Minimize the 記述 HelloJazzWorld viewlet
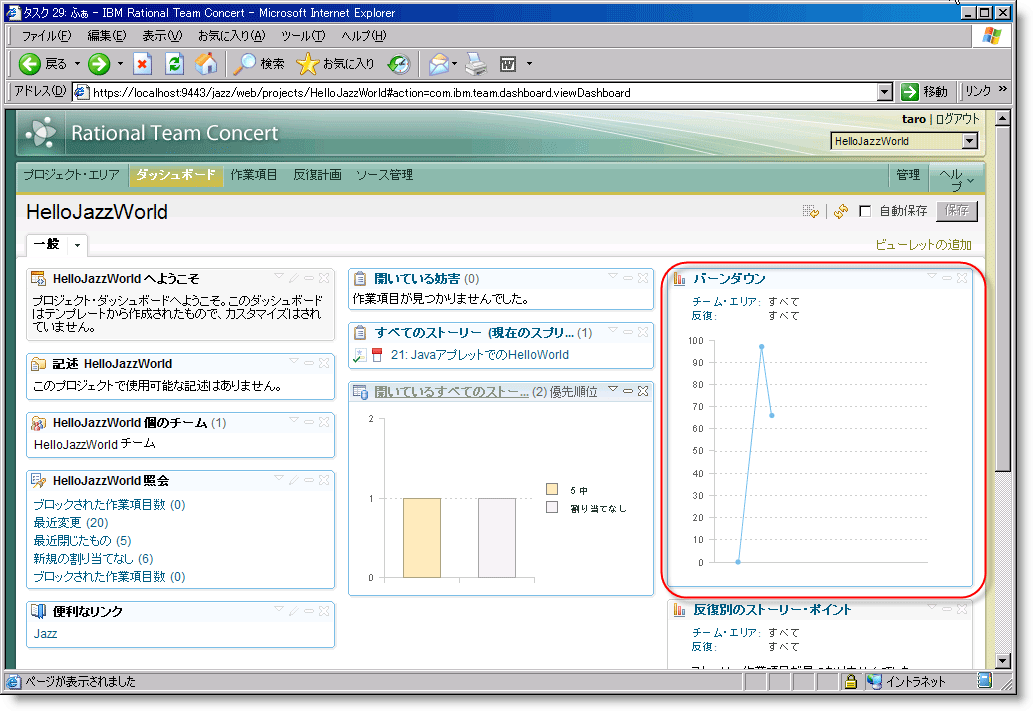1033x711 pixels. 309,363
